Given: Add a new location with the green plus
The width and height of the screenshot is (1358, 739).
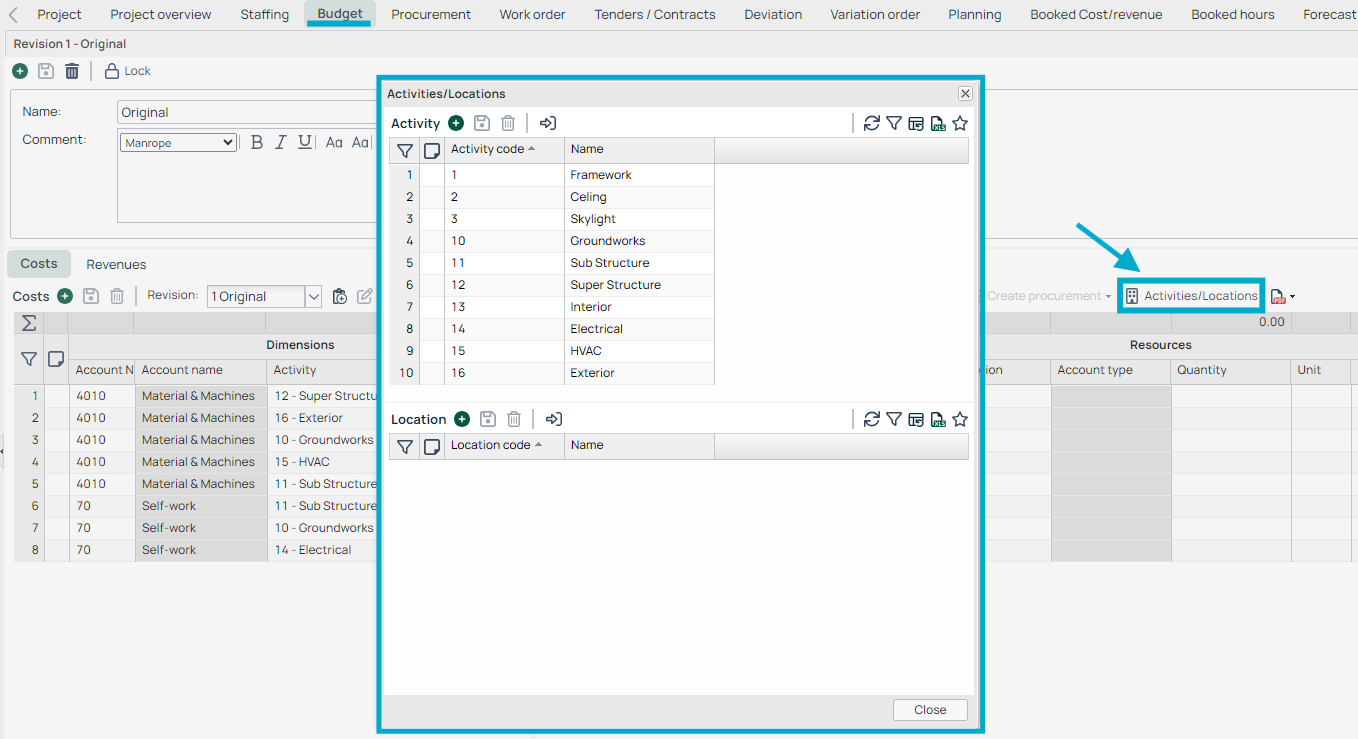Looking at the screenshot, I should tap(462, 419).
